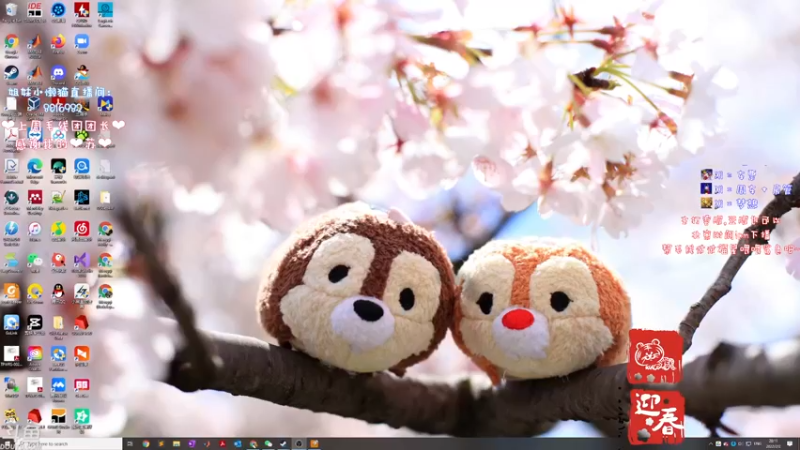Launch the TeamViewer shortcut
Screen dimensions: 800x450
click(35, 135)
